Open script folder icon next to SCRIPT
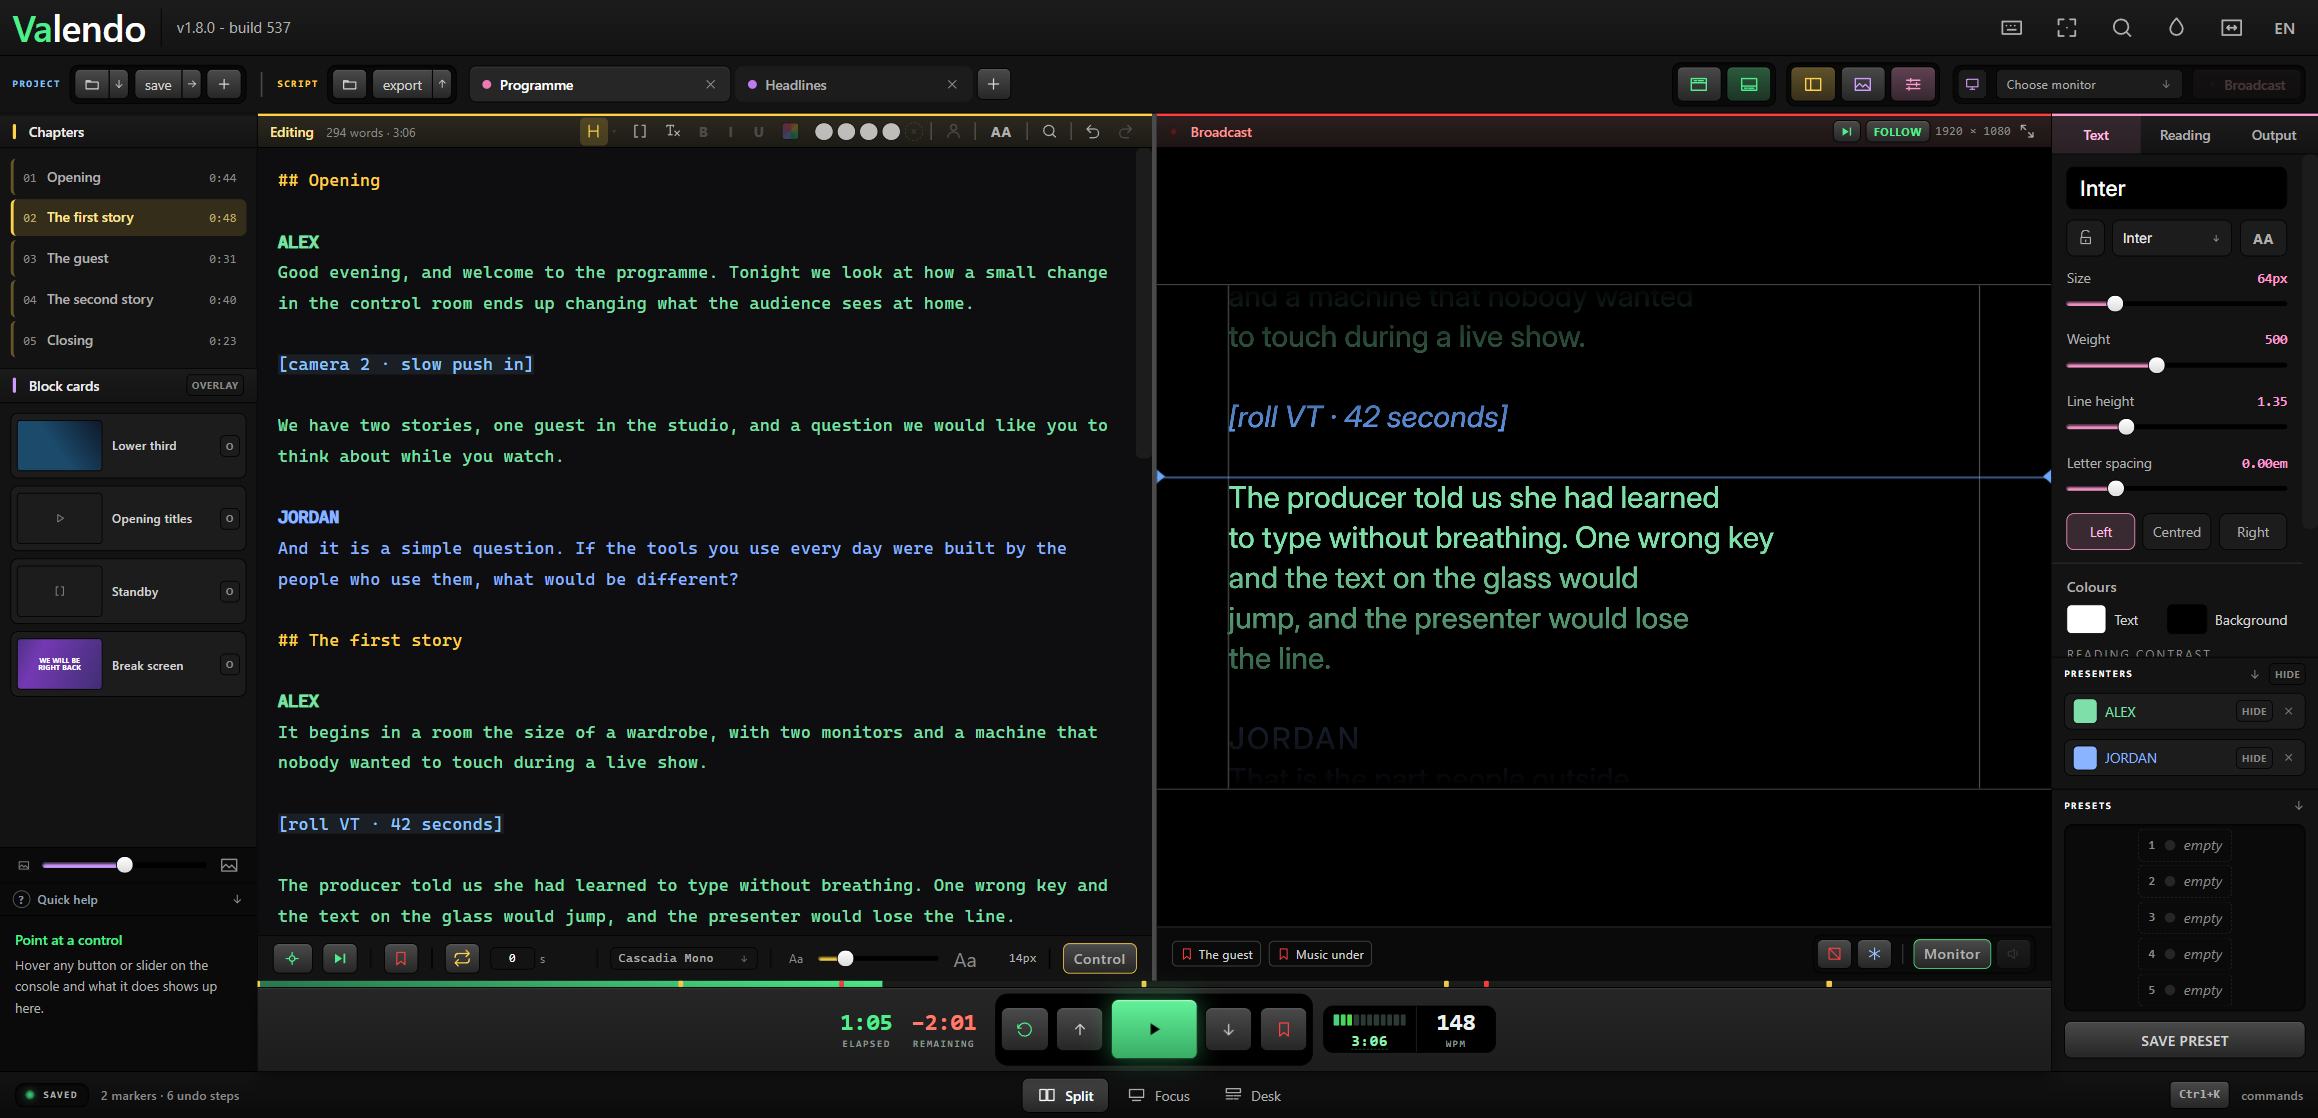 tap(349, 84)
